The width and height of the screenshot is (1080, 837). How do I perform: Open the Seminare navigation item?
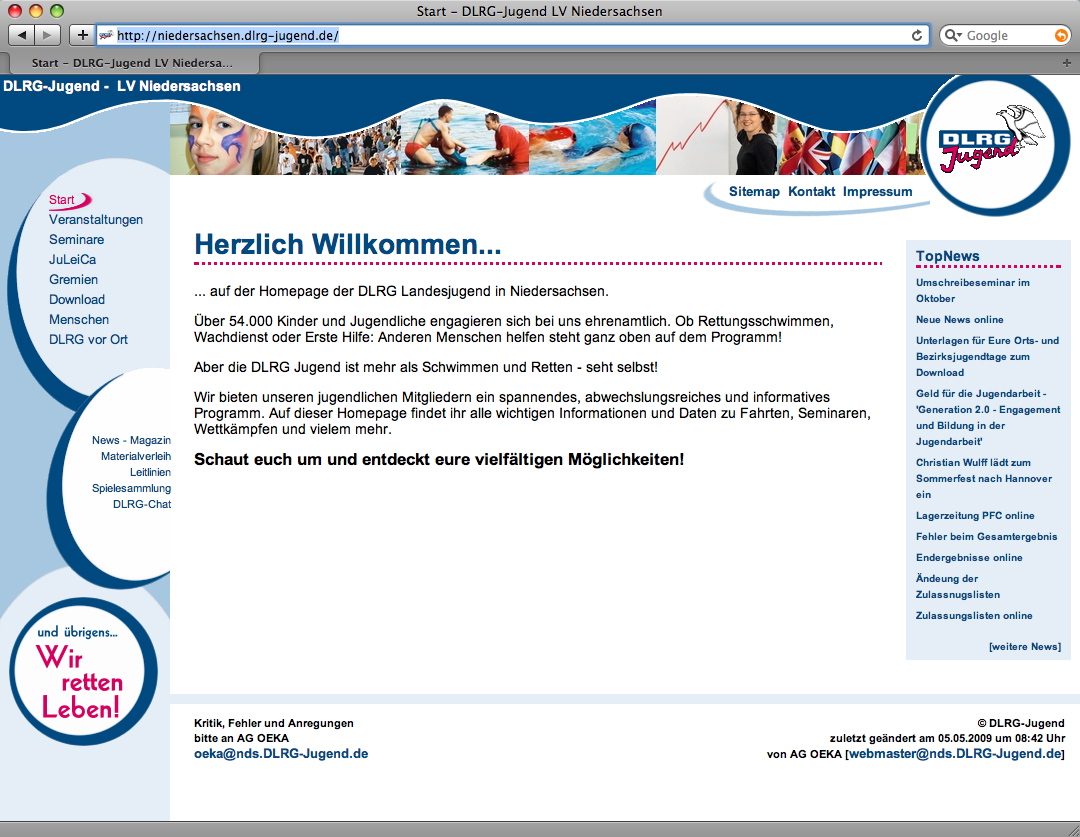(x=77, y=239)
